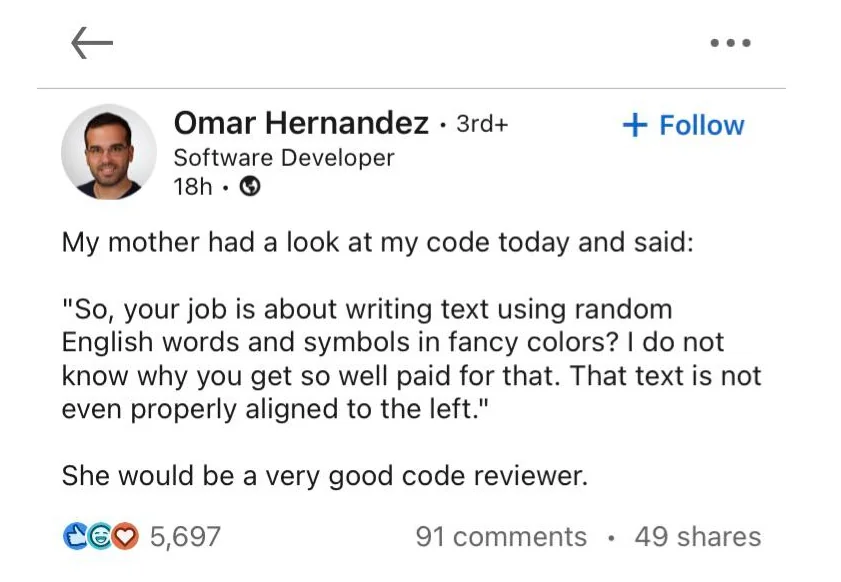This screenshot has width=841, height=582.
Task: Click the teal laughing funny reaction icon
Action: click(99, 536)
